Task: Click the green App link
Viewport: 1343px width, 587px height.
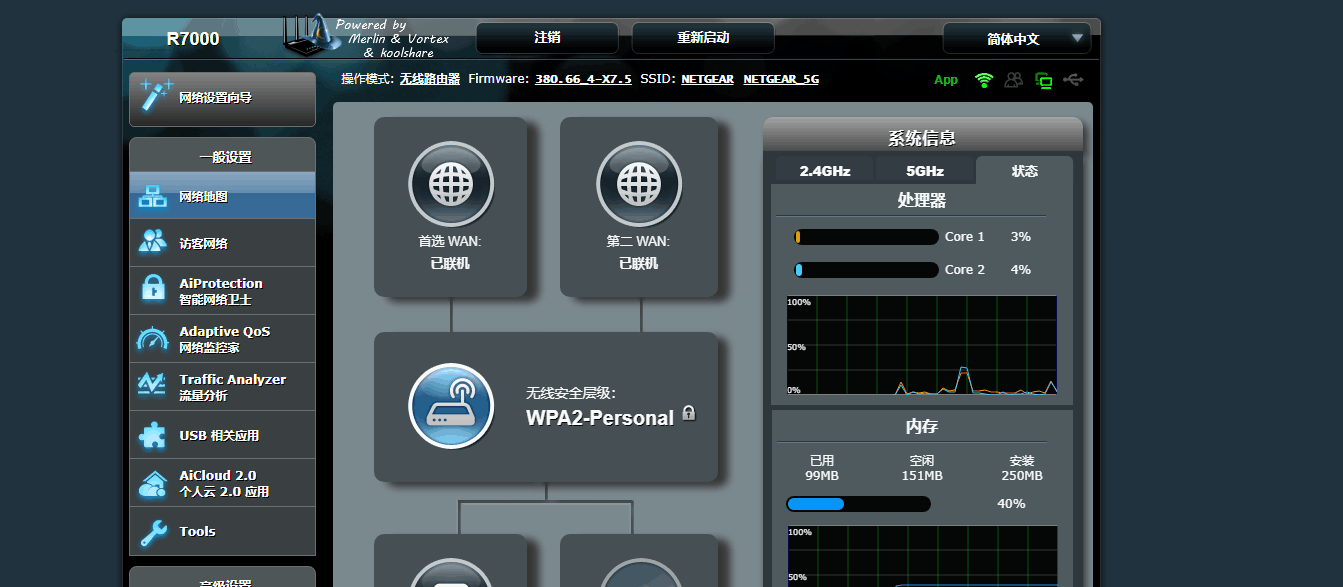Action: 946,80
